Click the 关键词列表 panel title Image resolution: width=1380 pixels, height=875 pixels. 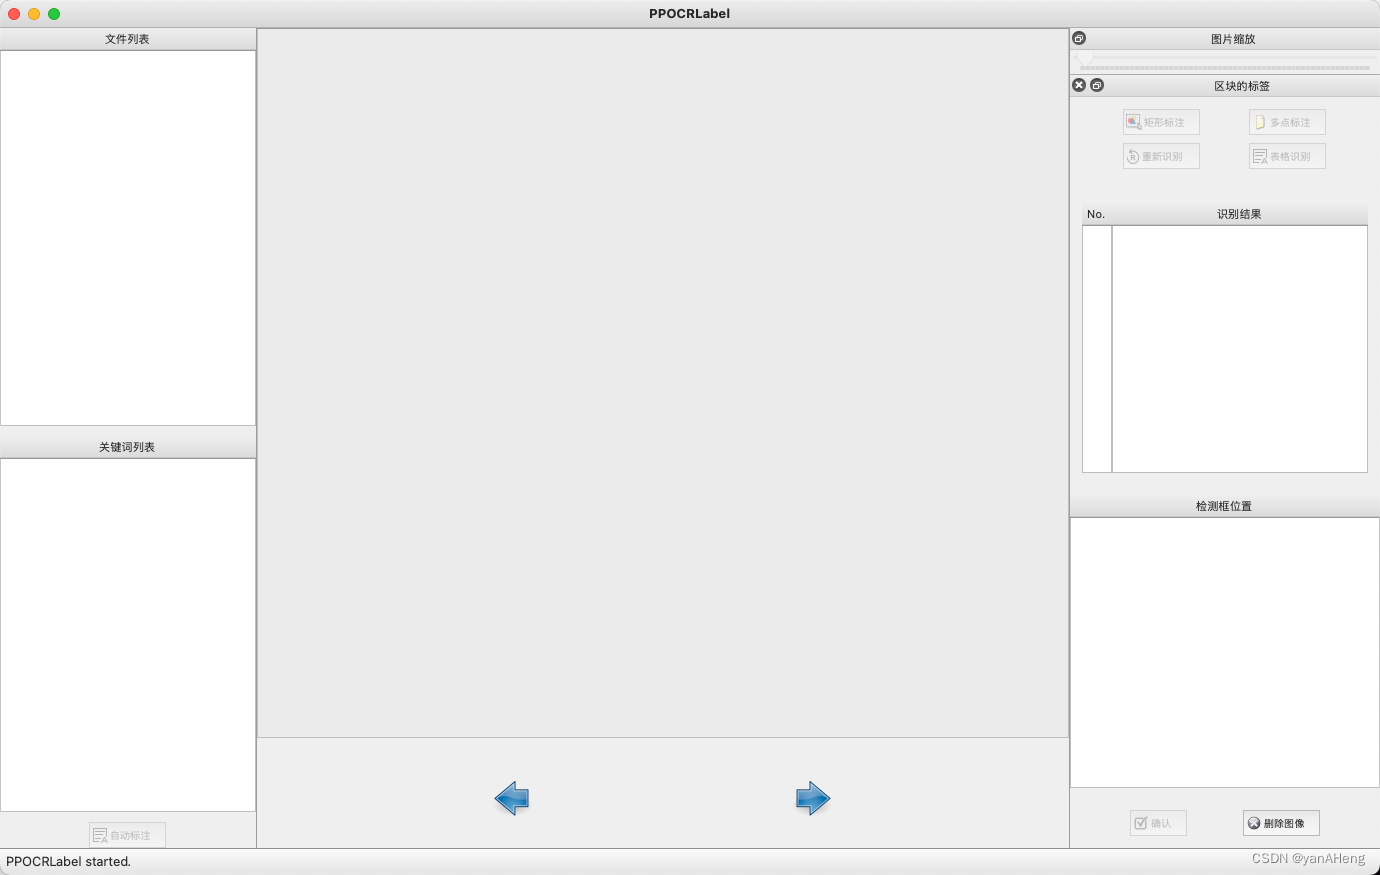(x=127, y=447)
